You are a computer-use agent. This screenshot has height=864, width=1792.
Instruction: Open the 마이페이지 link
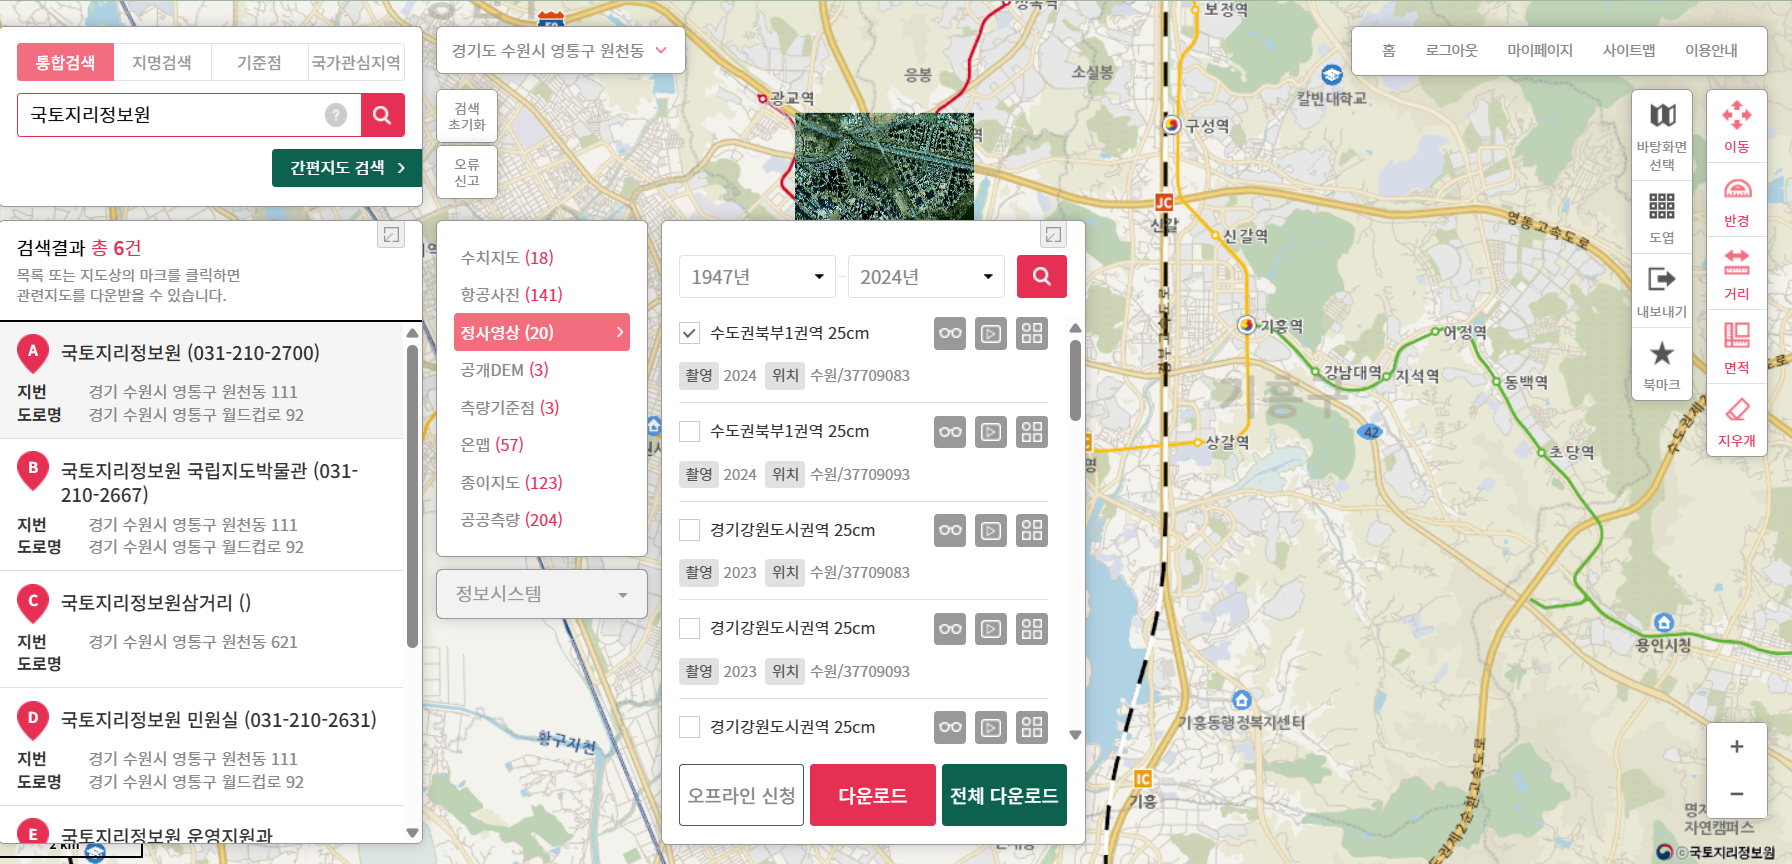[1540, 50]
